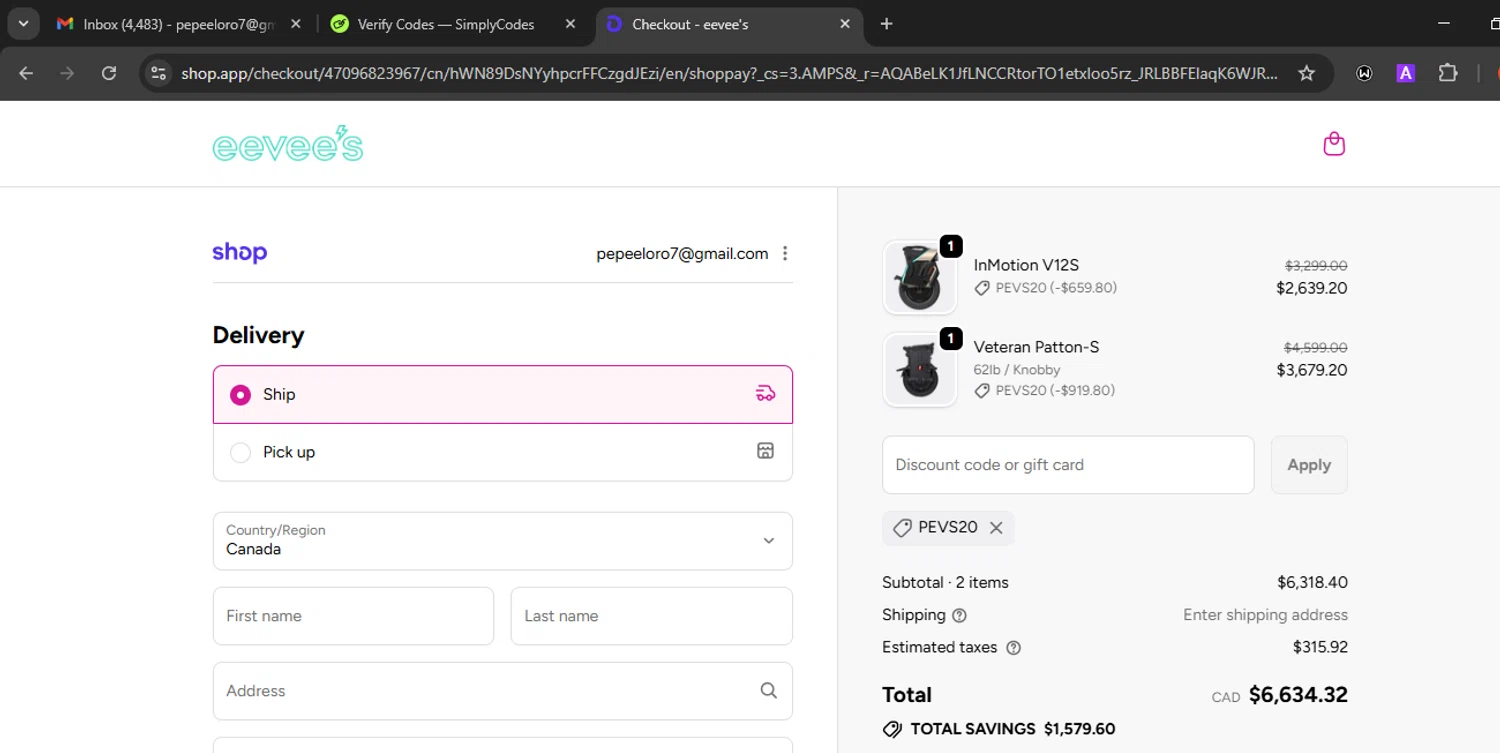Screen dimensions: 1500x753
Task: Click the address search magnifier icon
Action: pos(768,690)
